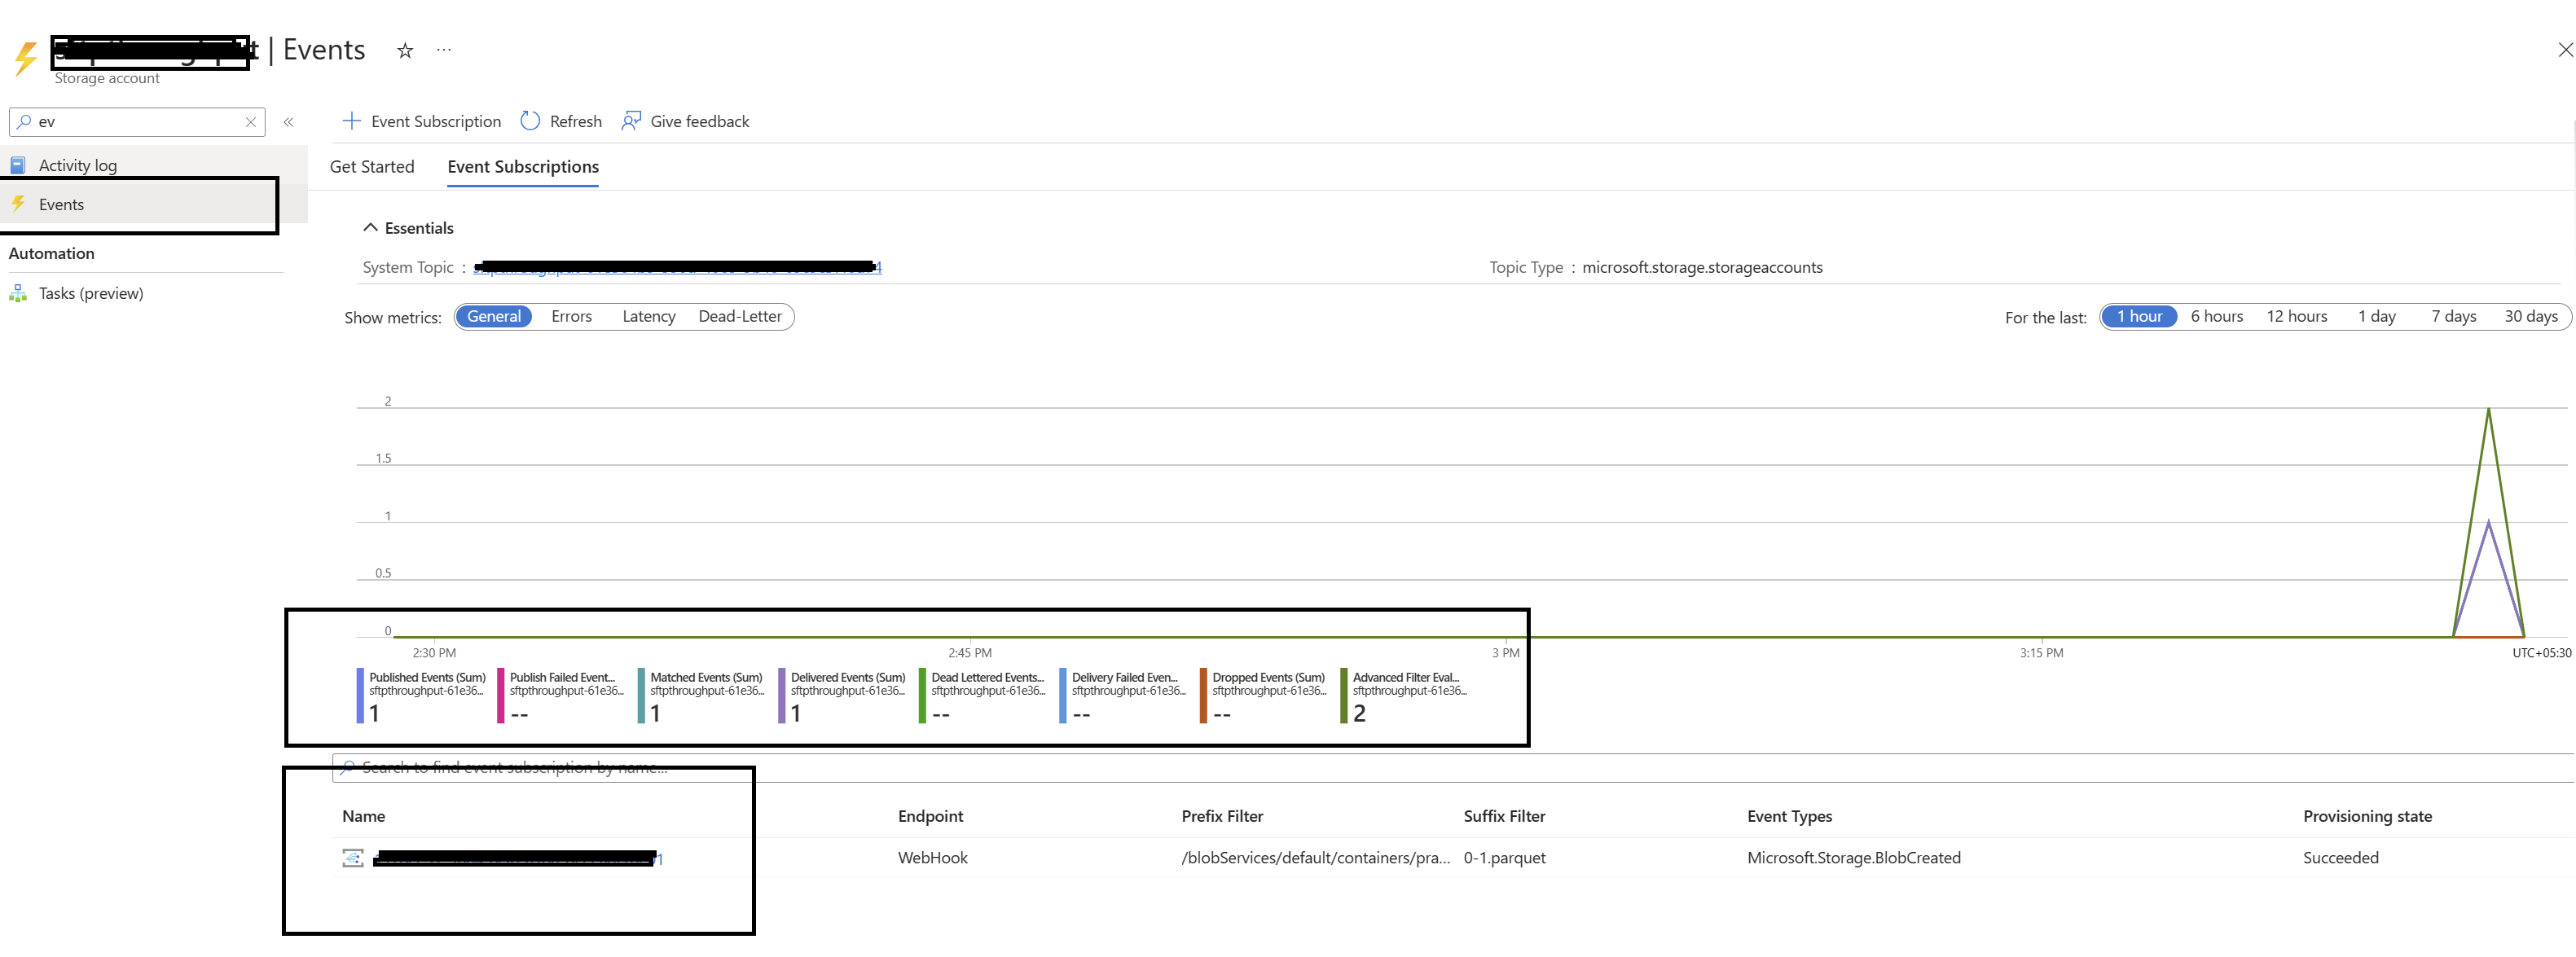
Task: Select the 6 hours time range pill
Action: click(x=2217, y=316)
